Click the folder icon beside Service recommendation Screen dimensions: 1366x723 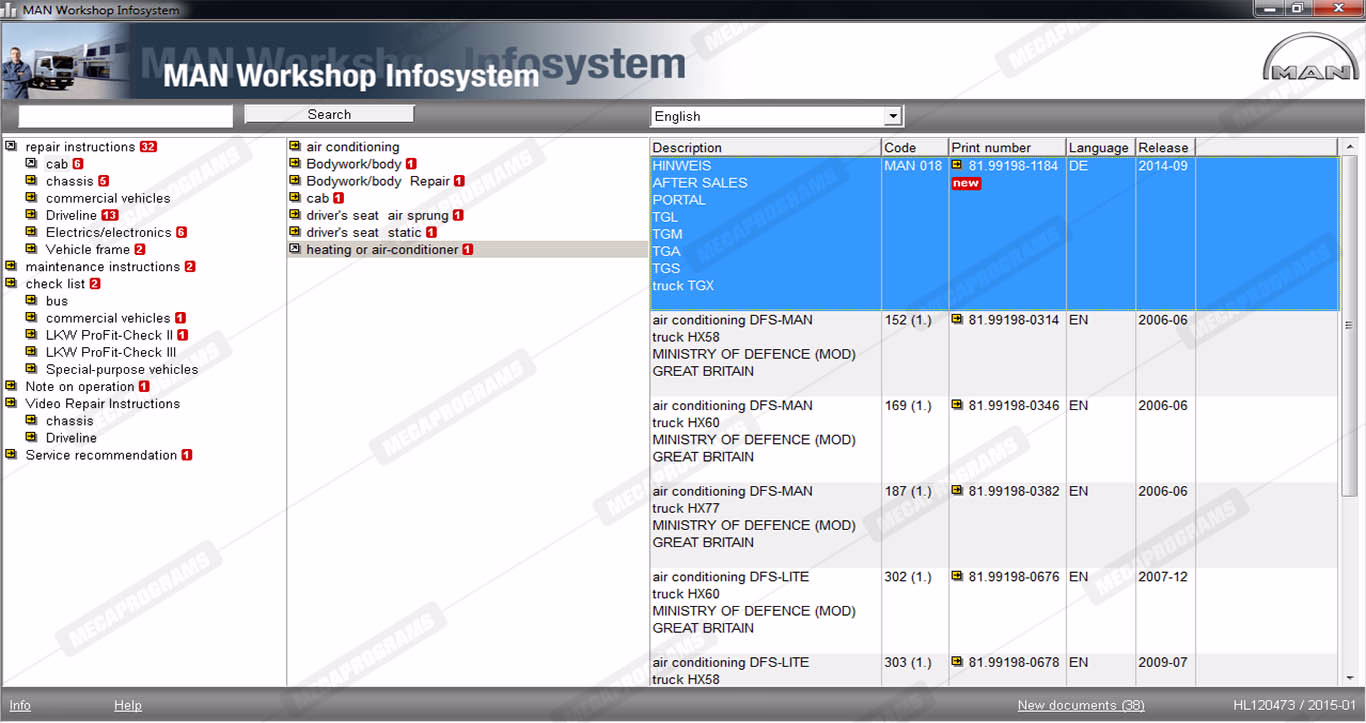coord(11,454)
